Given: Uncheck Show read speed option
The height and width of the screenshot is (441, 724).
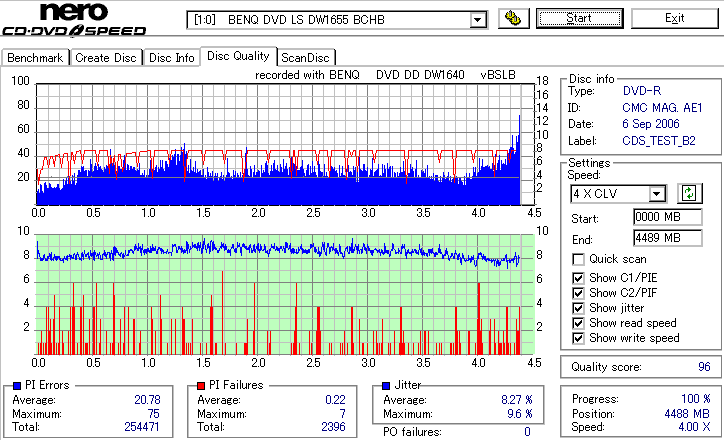Looking at the screenshot, I should point(578,323).
